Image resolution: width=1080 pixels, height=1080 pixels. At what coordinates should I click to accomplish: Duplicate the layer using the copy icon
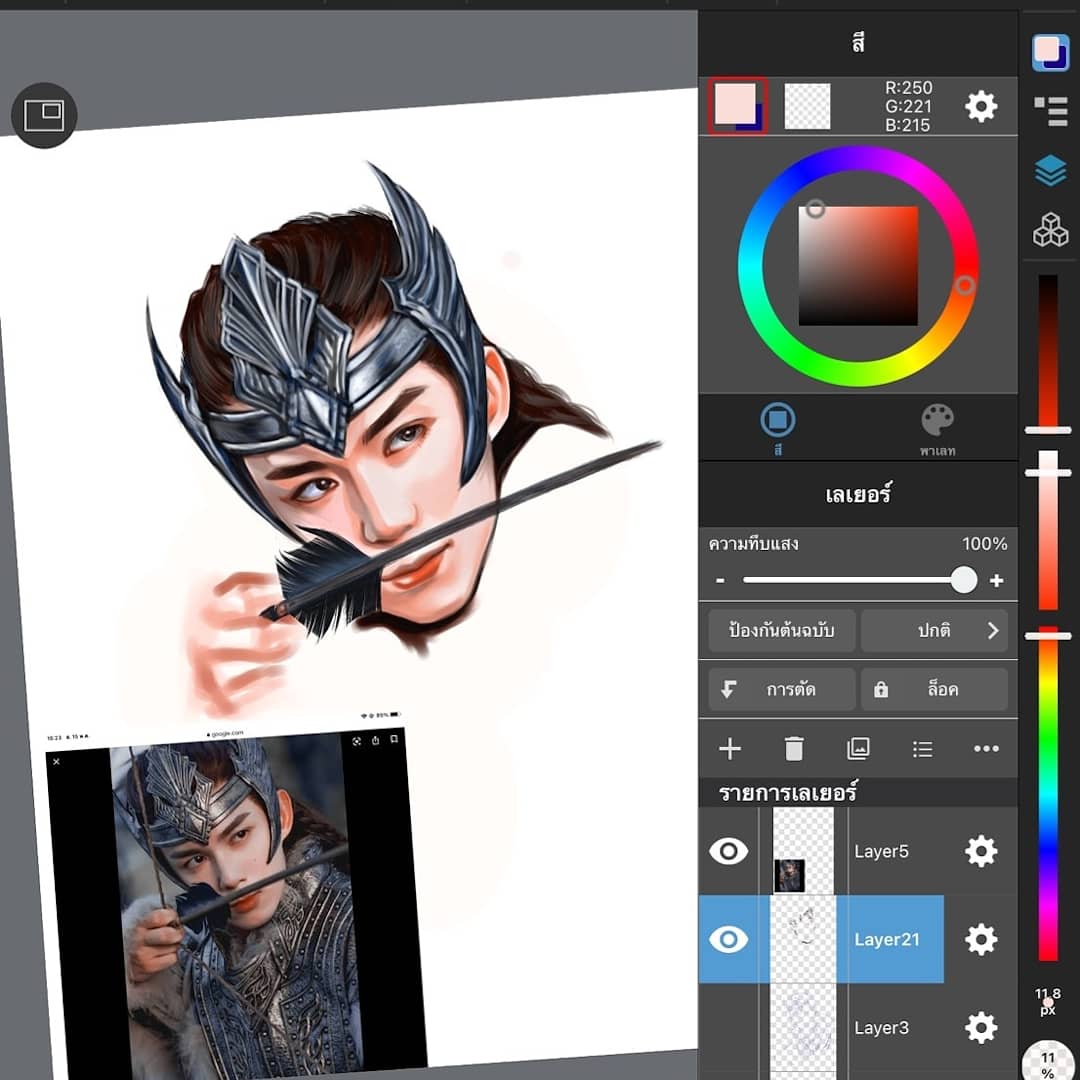point(858,749)
